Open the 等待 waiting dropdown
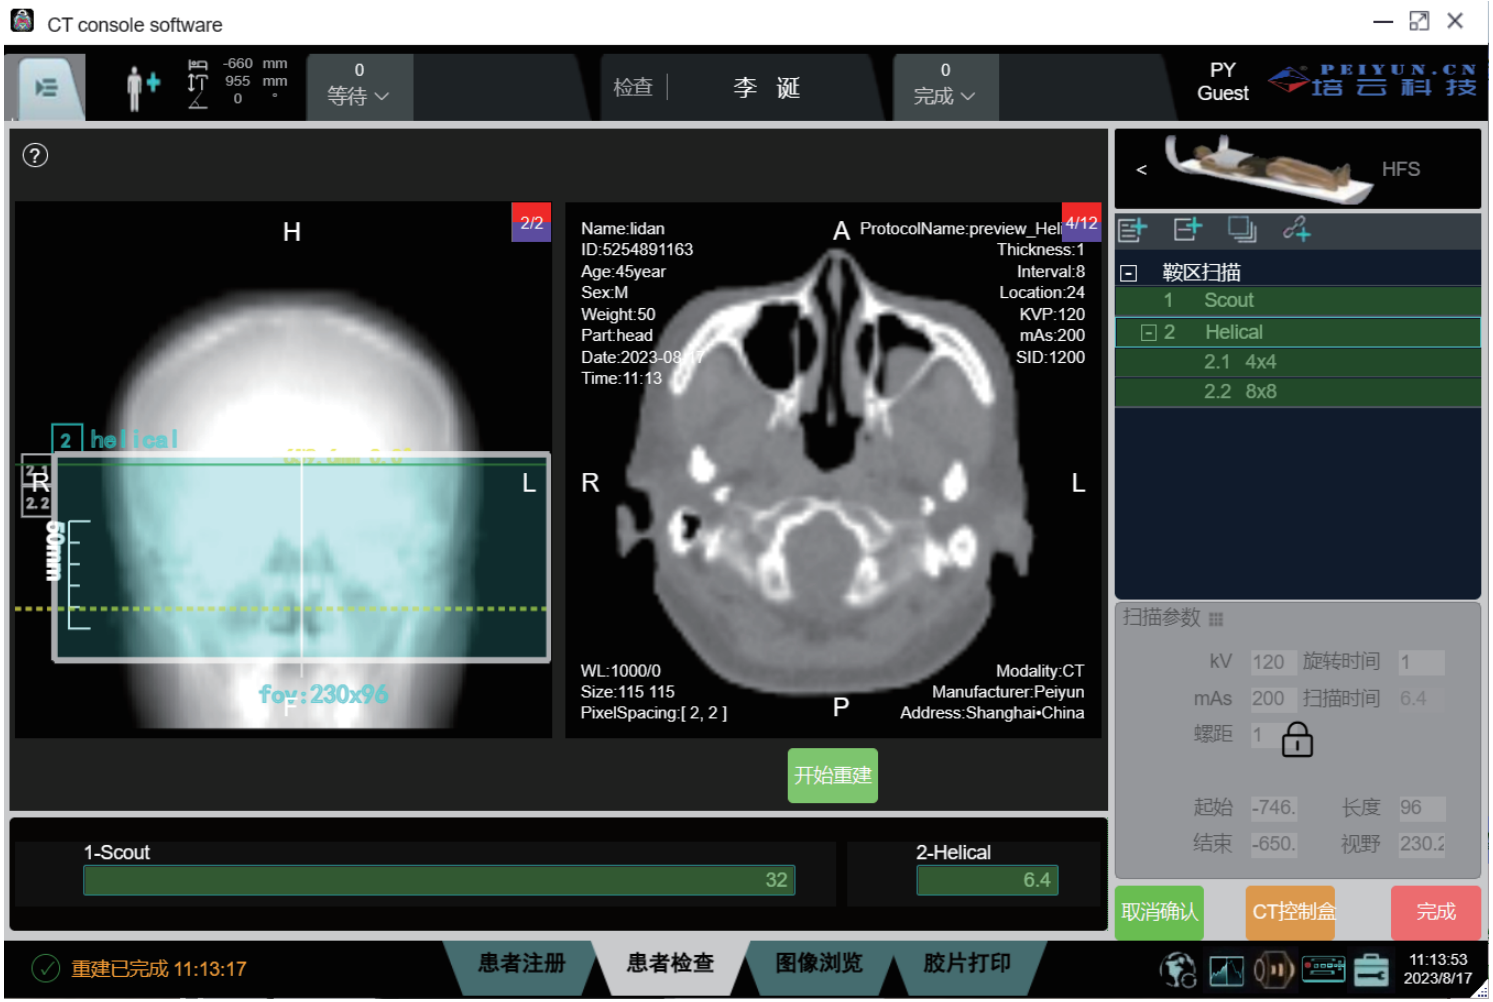This screenshot has width=1493, height=1002. 358,96
